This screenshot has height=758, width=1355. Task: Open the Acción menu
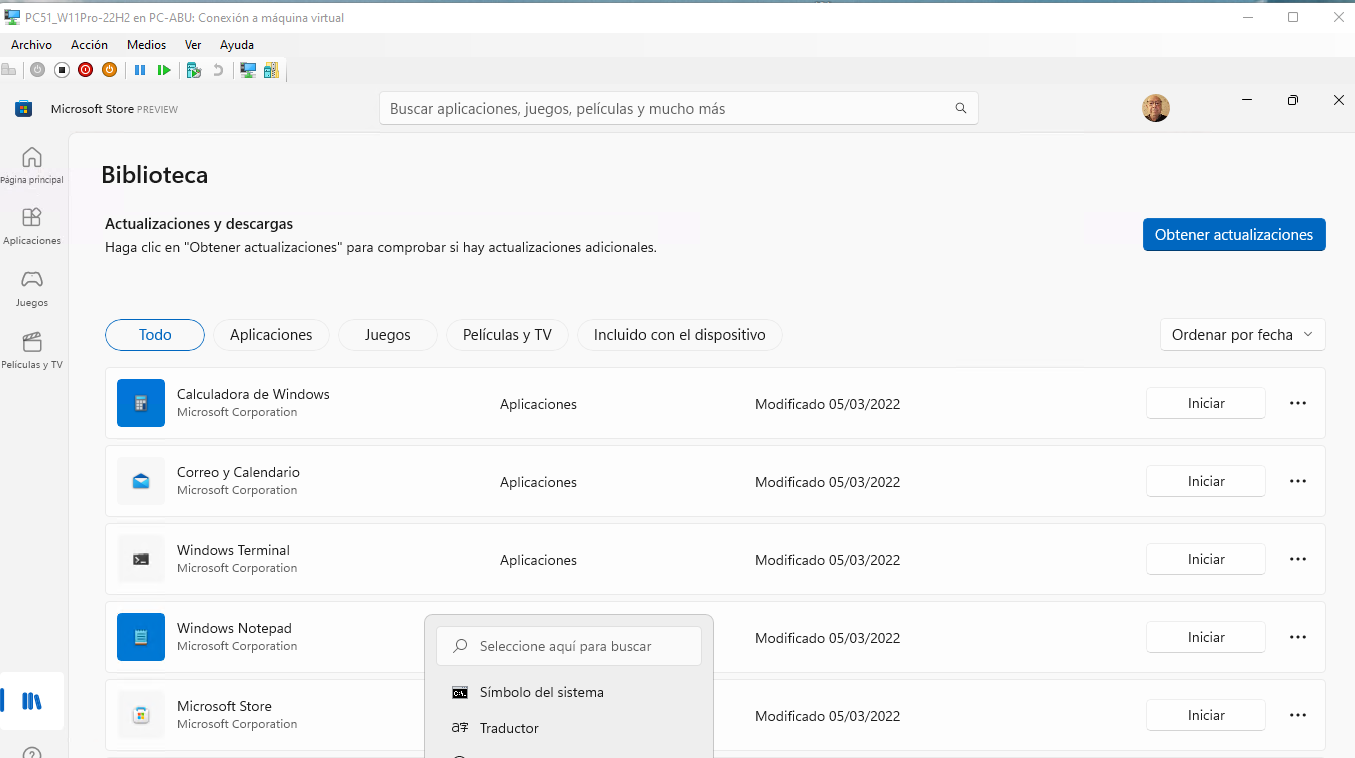click(x=89, y=45)
